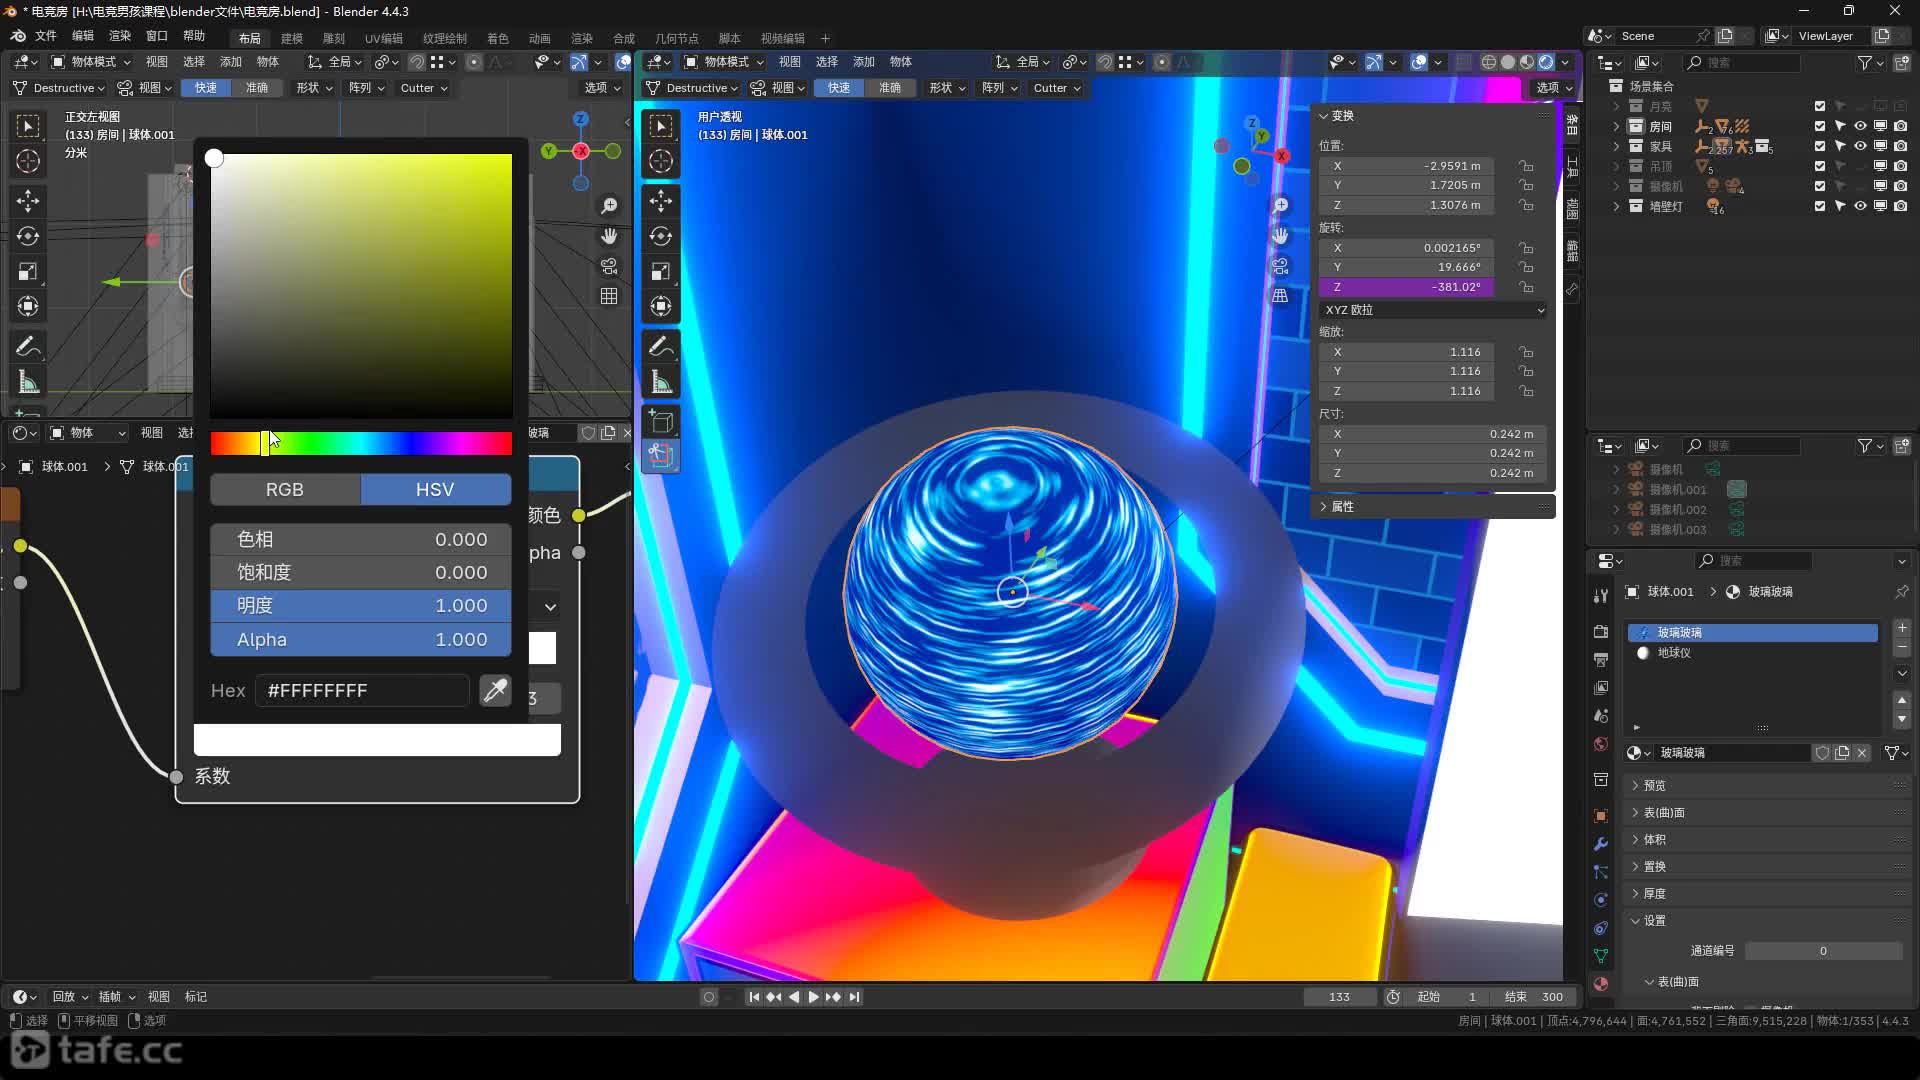Toggle rotation Z lock icon

[1526, 287]
